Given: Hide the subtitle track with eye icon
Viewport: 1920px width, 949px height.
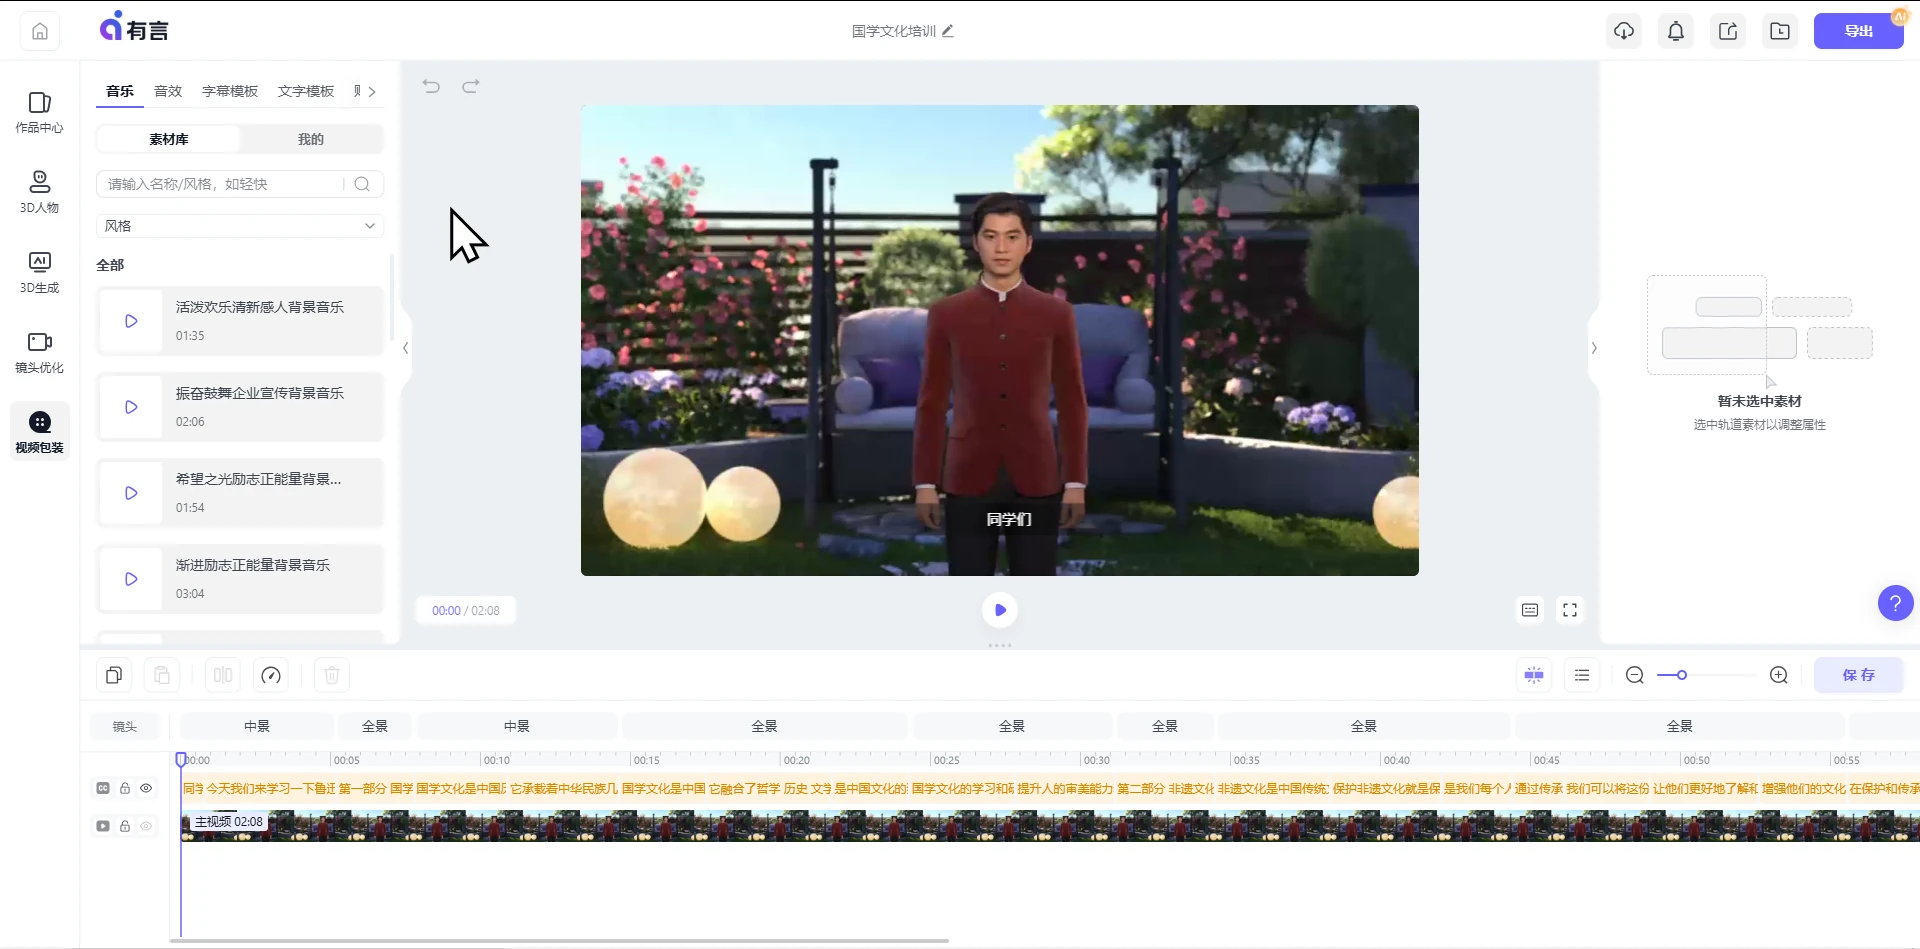Looking at the screenshot, I should coord(146,788).
